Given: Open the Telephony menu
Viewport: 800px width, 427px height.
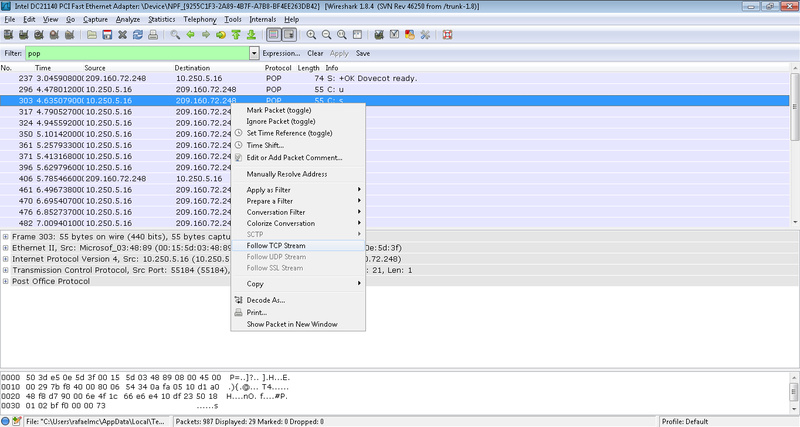Looking at the screenshot, I should 200,19.
